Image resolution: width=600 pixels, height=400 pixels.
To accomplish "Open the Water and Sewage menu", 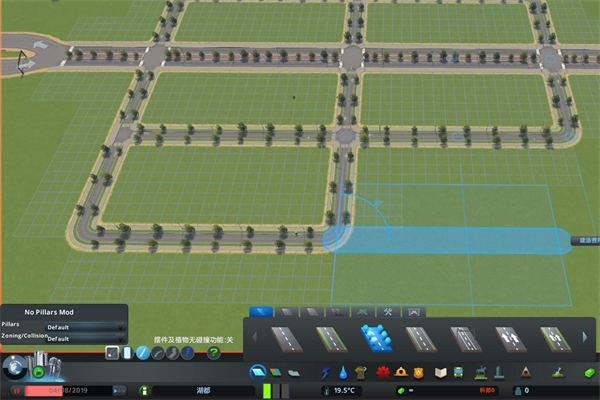I will click(x=343, y=372).
